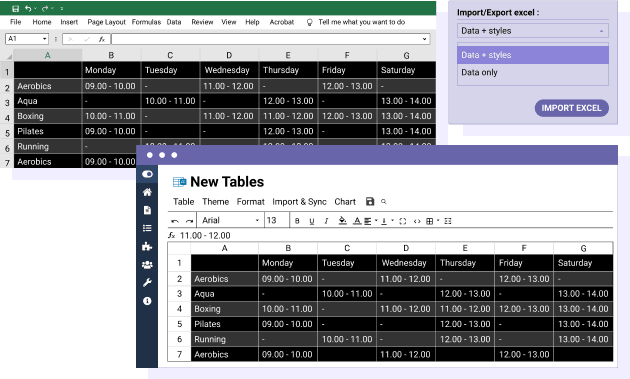
Task: Switch to the Home ribbon tab
Action: click(x=42, y=22)
